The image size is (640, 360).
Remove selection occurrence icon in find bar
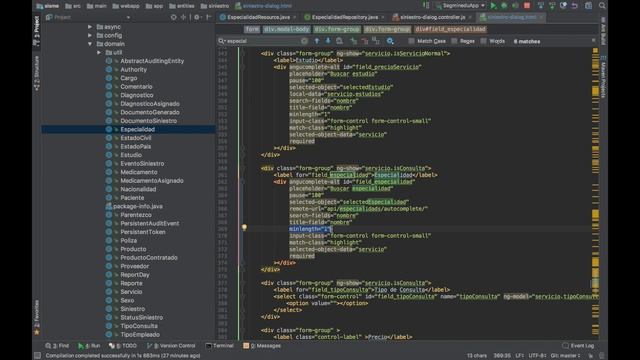pos(364,41)
